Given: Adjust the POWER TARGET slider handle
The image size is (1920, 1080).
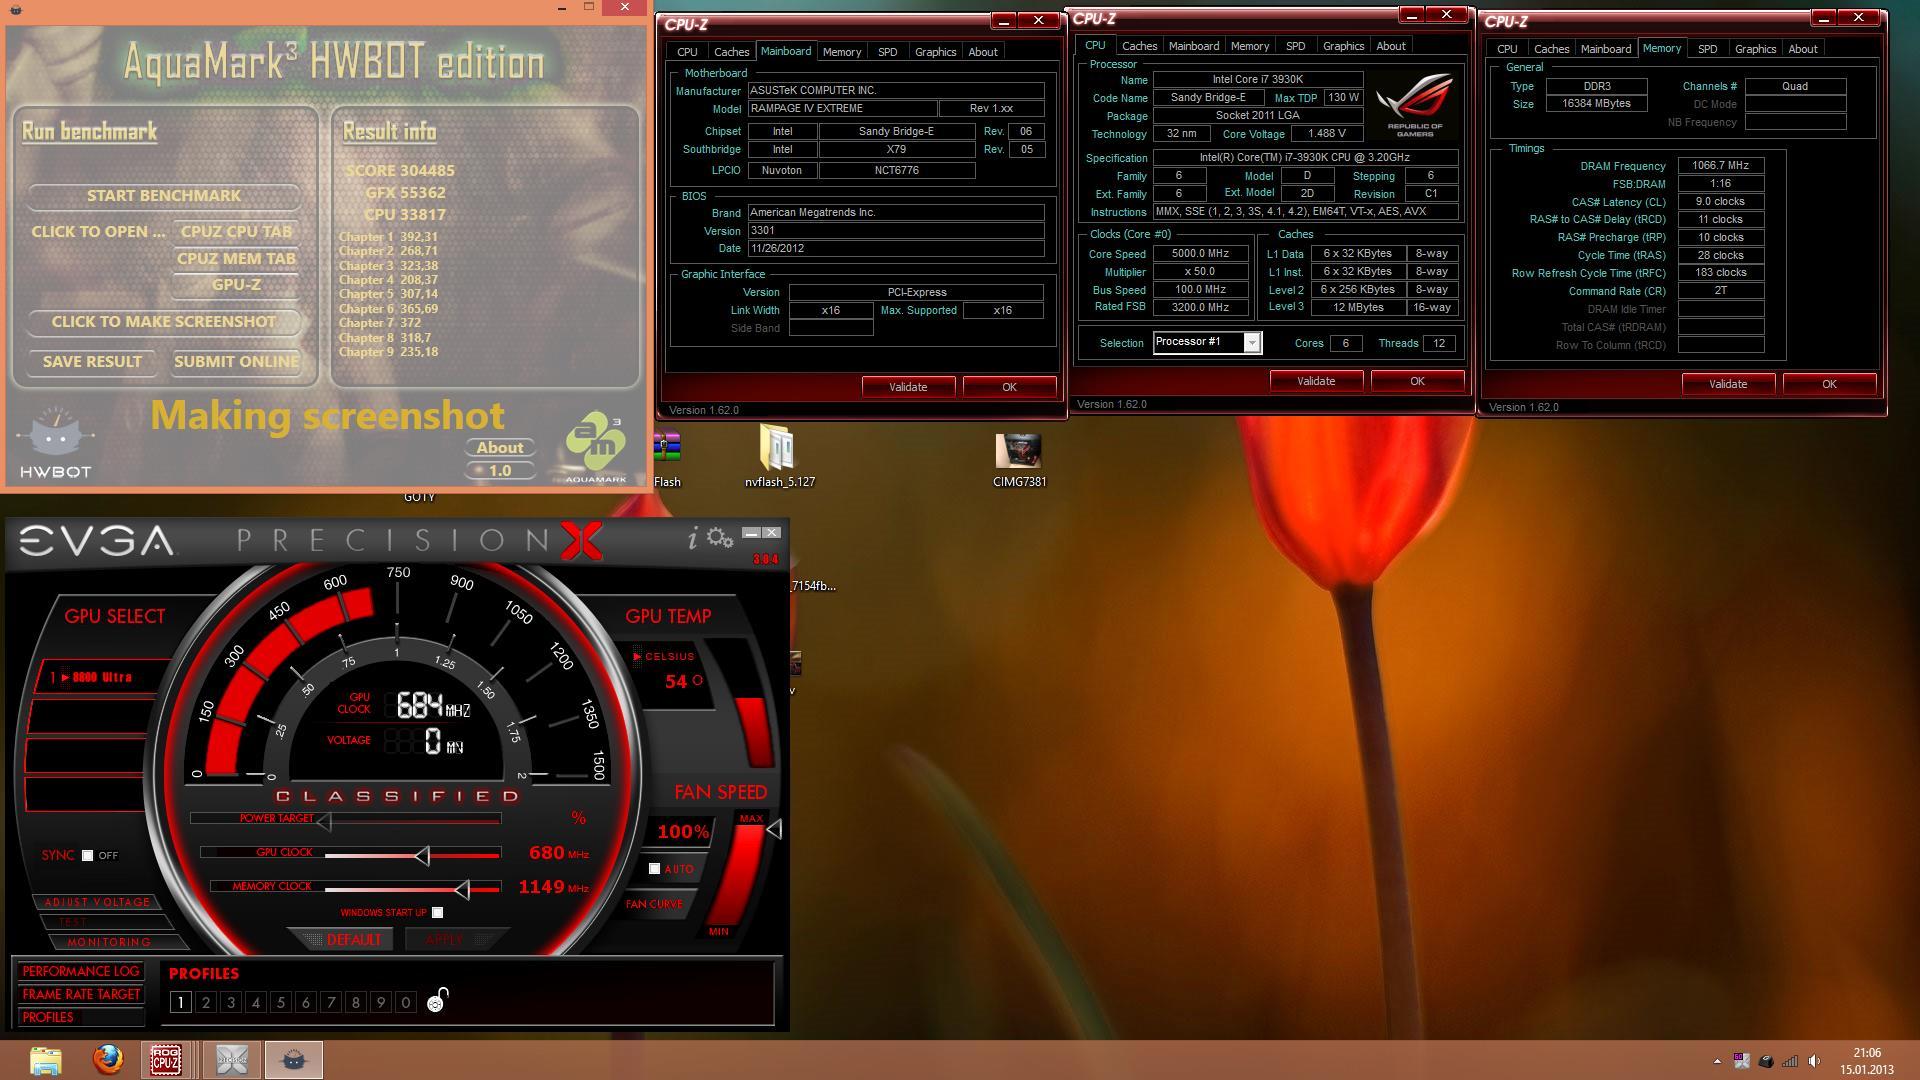Looking at the screenshot, I should (x=324, y=820).
